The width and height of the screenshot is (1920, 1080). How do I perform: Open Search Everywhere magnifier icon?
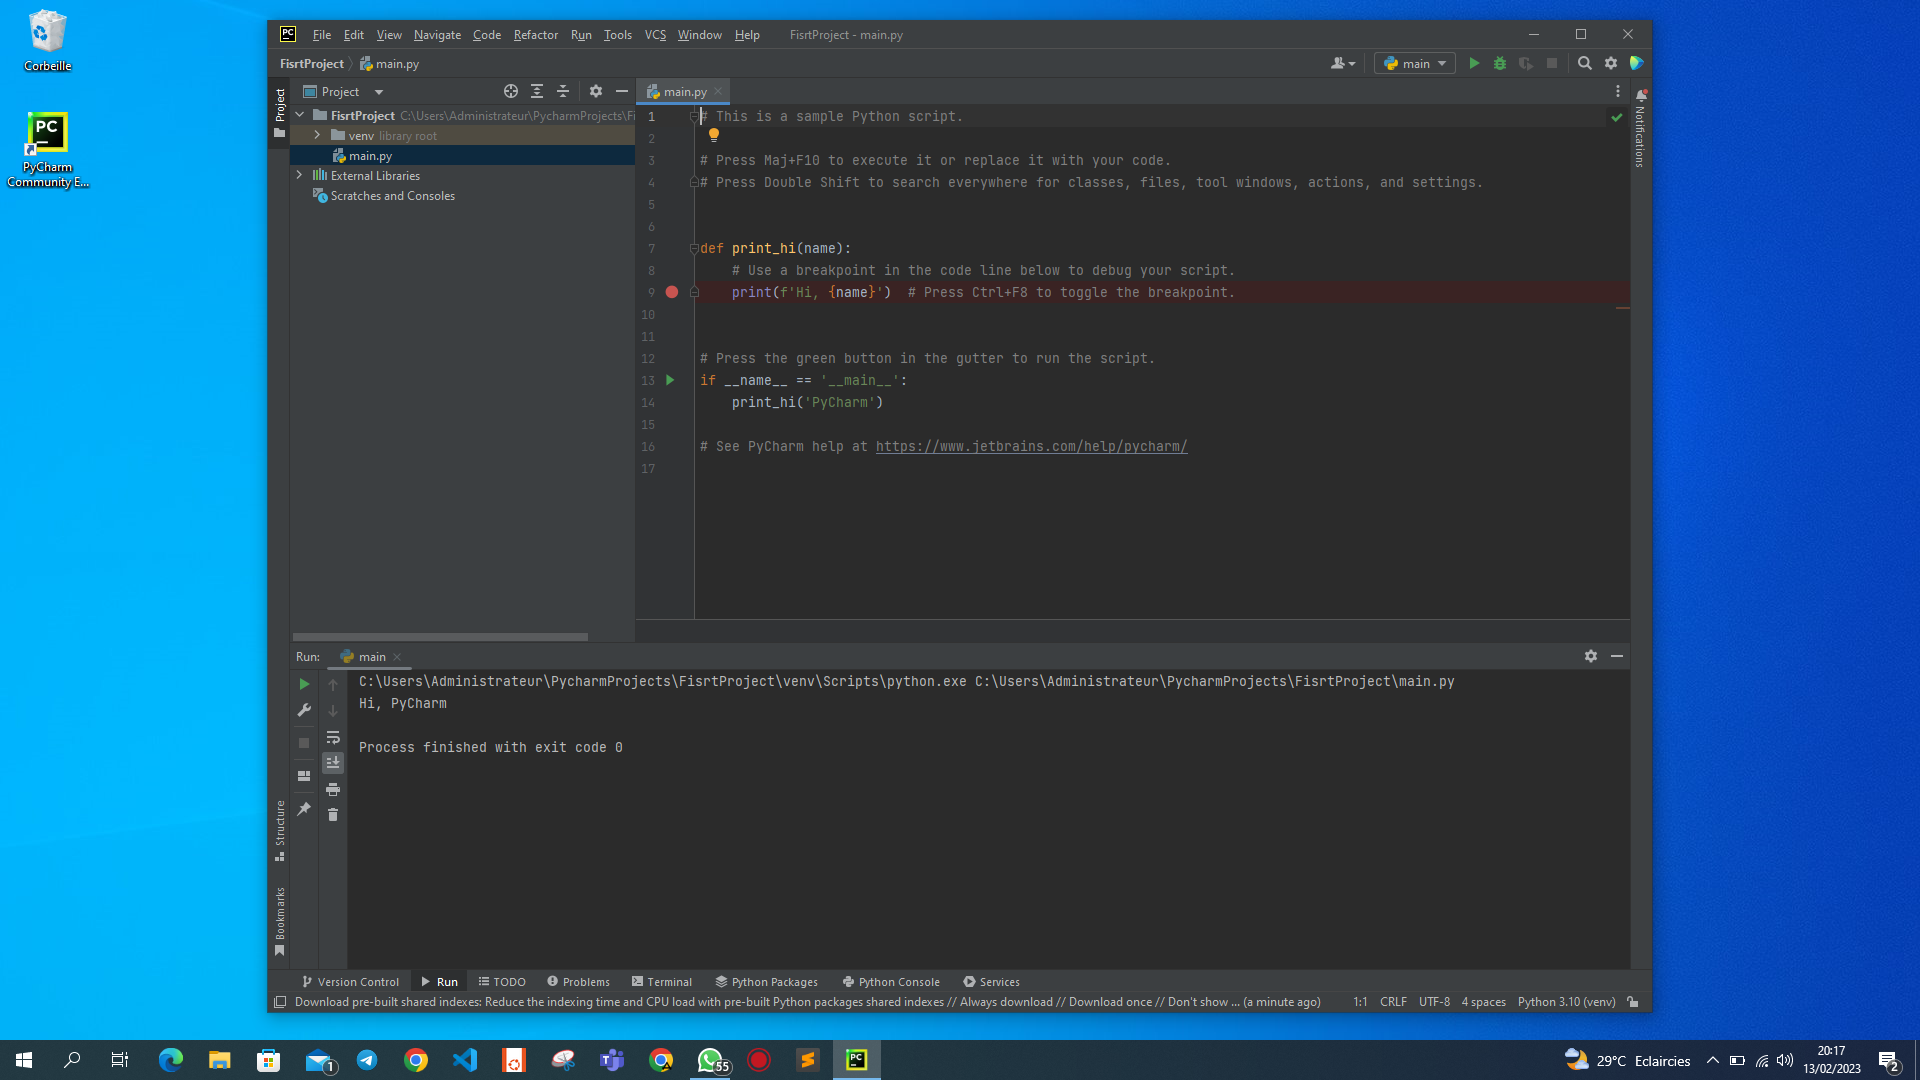click(1585, 63)
